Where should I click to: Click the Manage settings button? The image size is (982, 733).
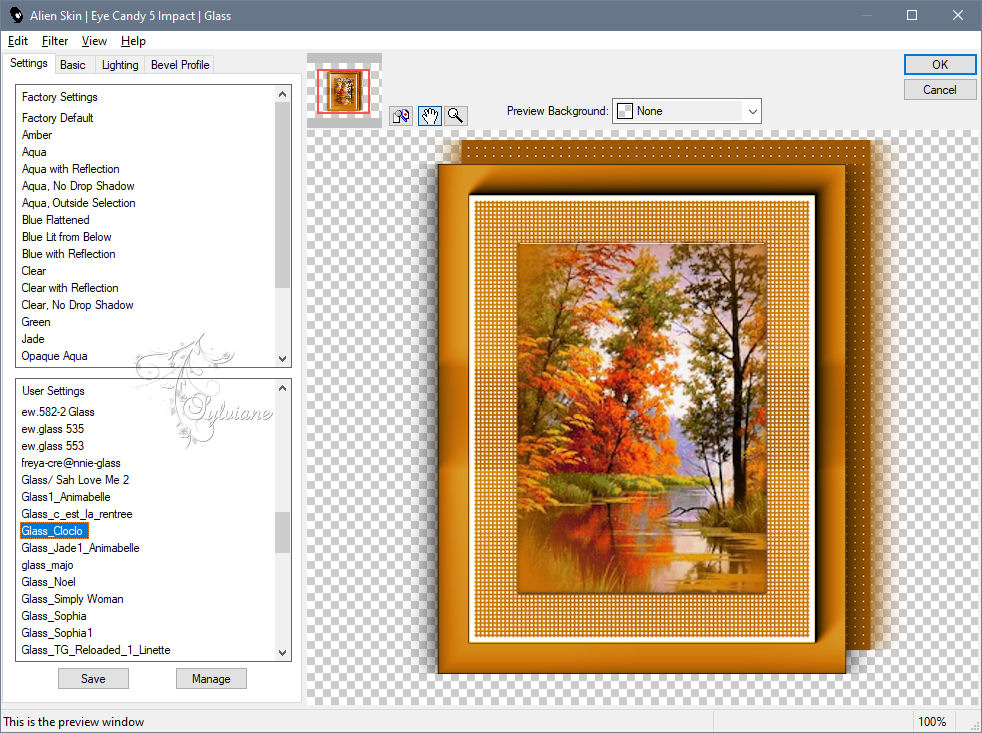(211, 678)
